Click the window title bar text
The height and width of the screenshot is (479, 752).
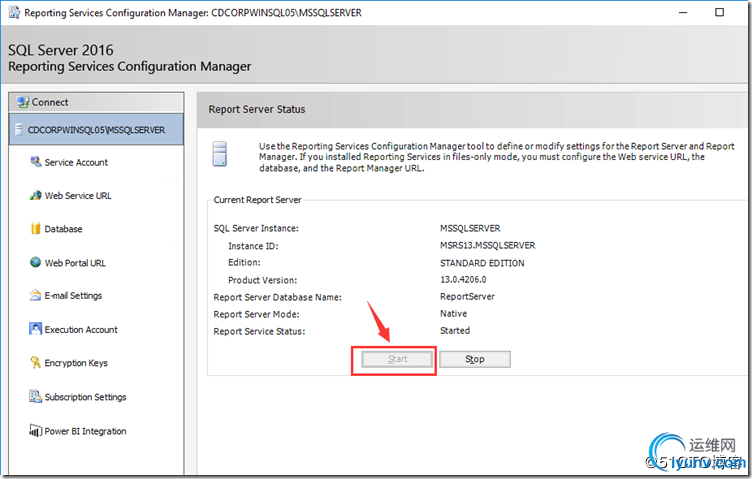coord(193,13)
